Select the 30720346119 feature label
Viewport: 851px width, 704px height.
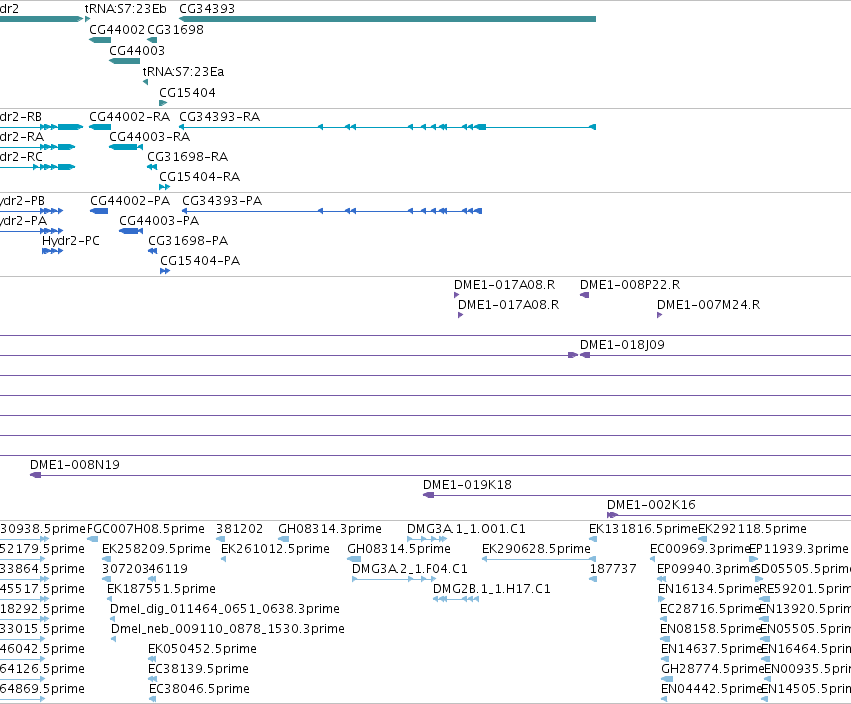pyautogui.click(x=145, y=569)
